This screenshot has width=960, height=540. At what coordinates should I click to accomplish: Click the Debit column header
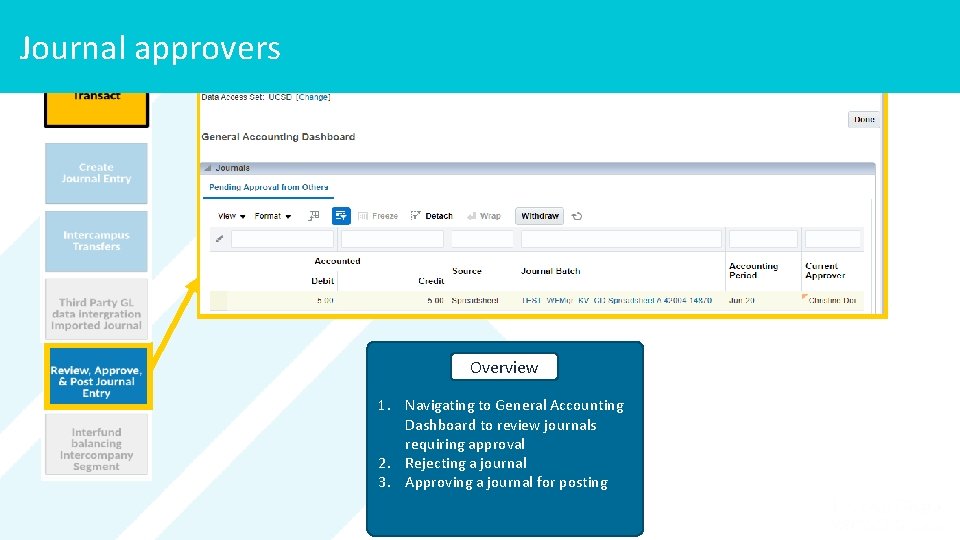322,280
